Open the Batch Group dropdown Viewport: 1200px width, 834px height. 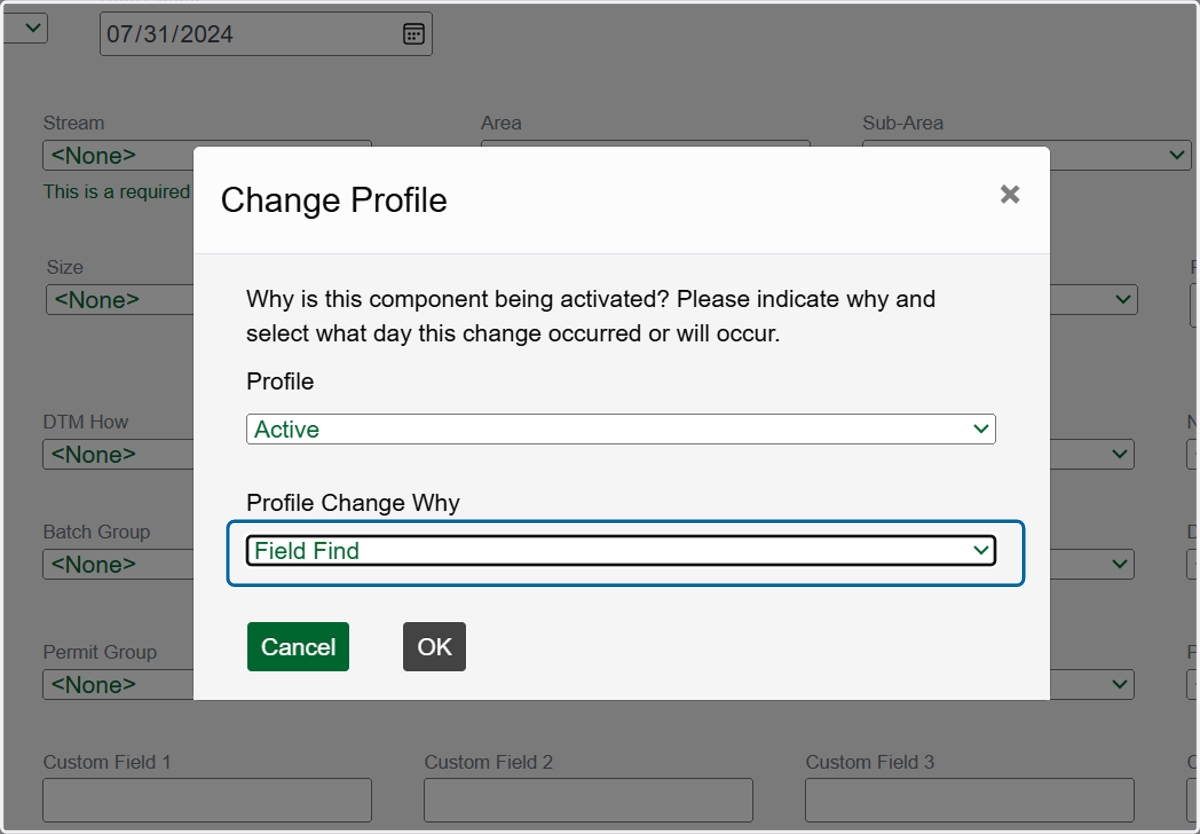[x=118, y=564]
